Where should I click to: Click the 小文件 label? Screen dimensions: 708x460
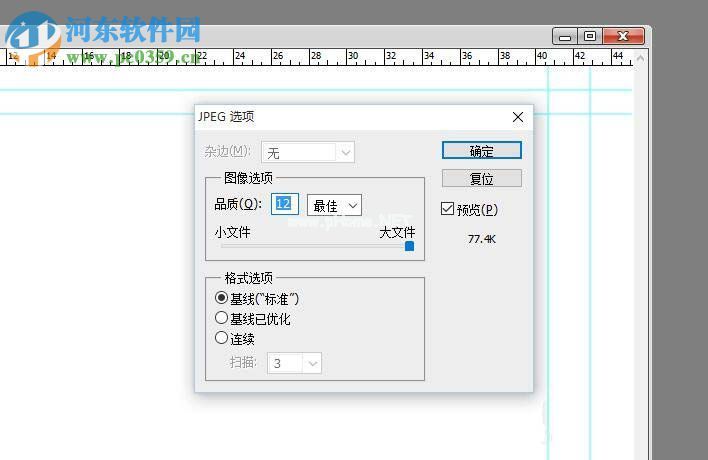(232, 232)
